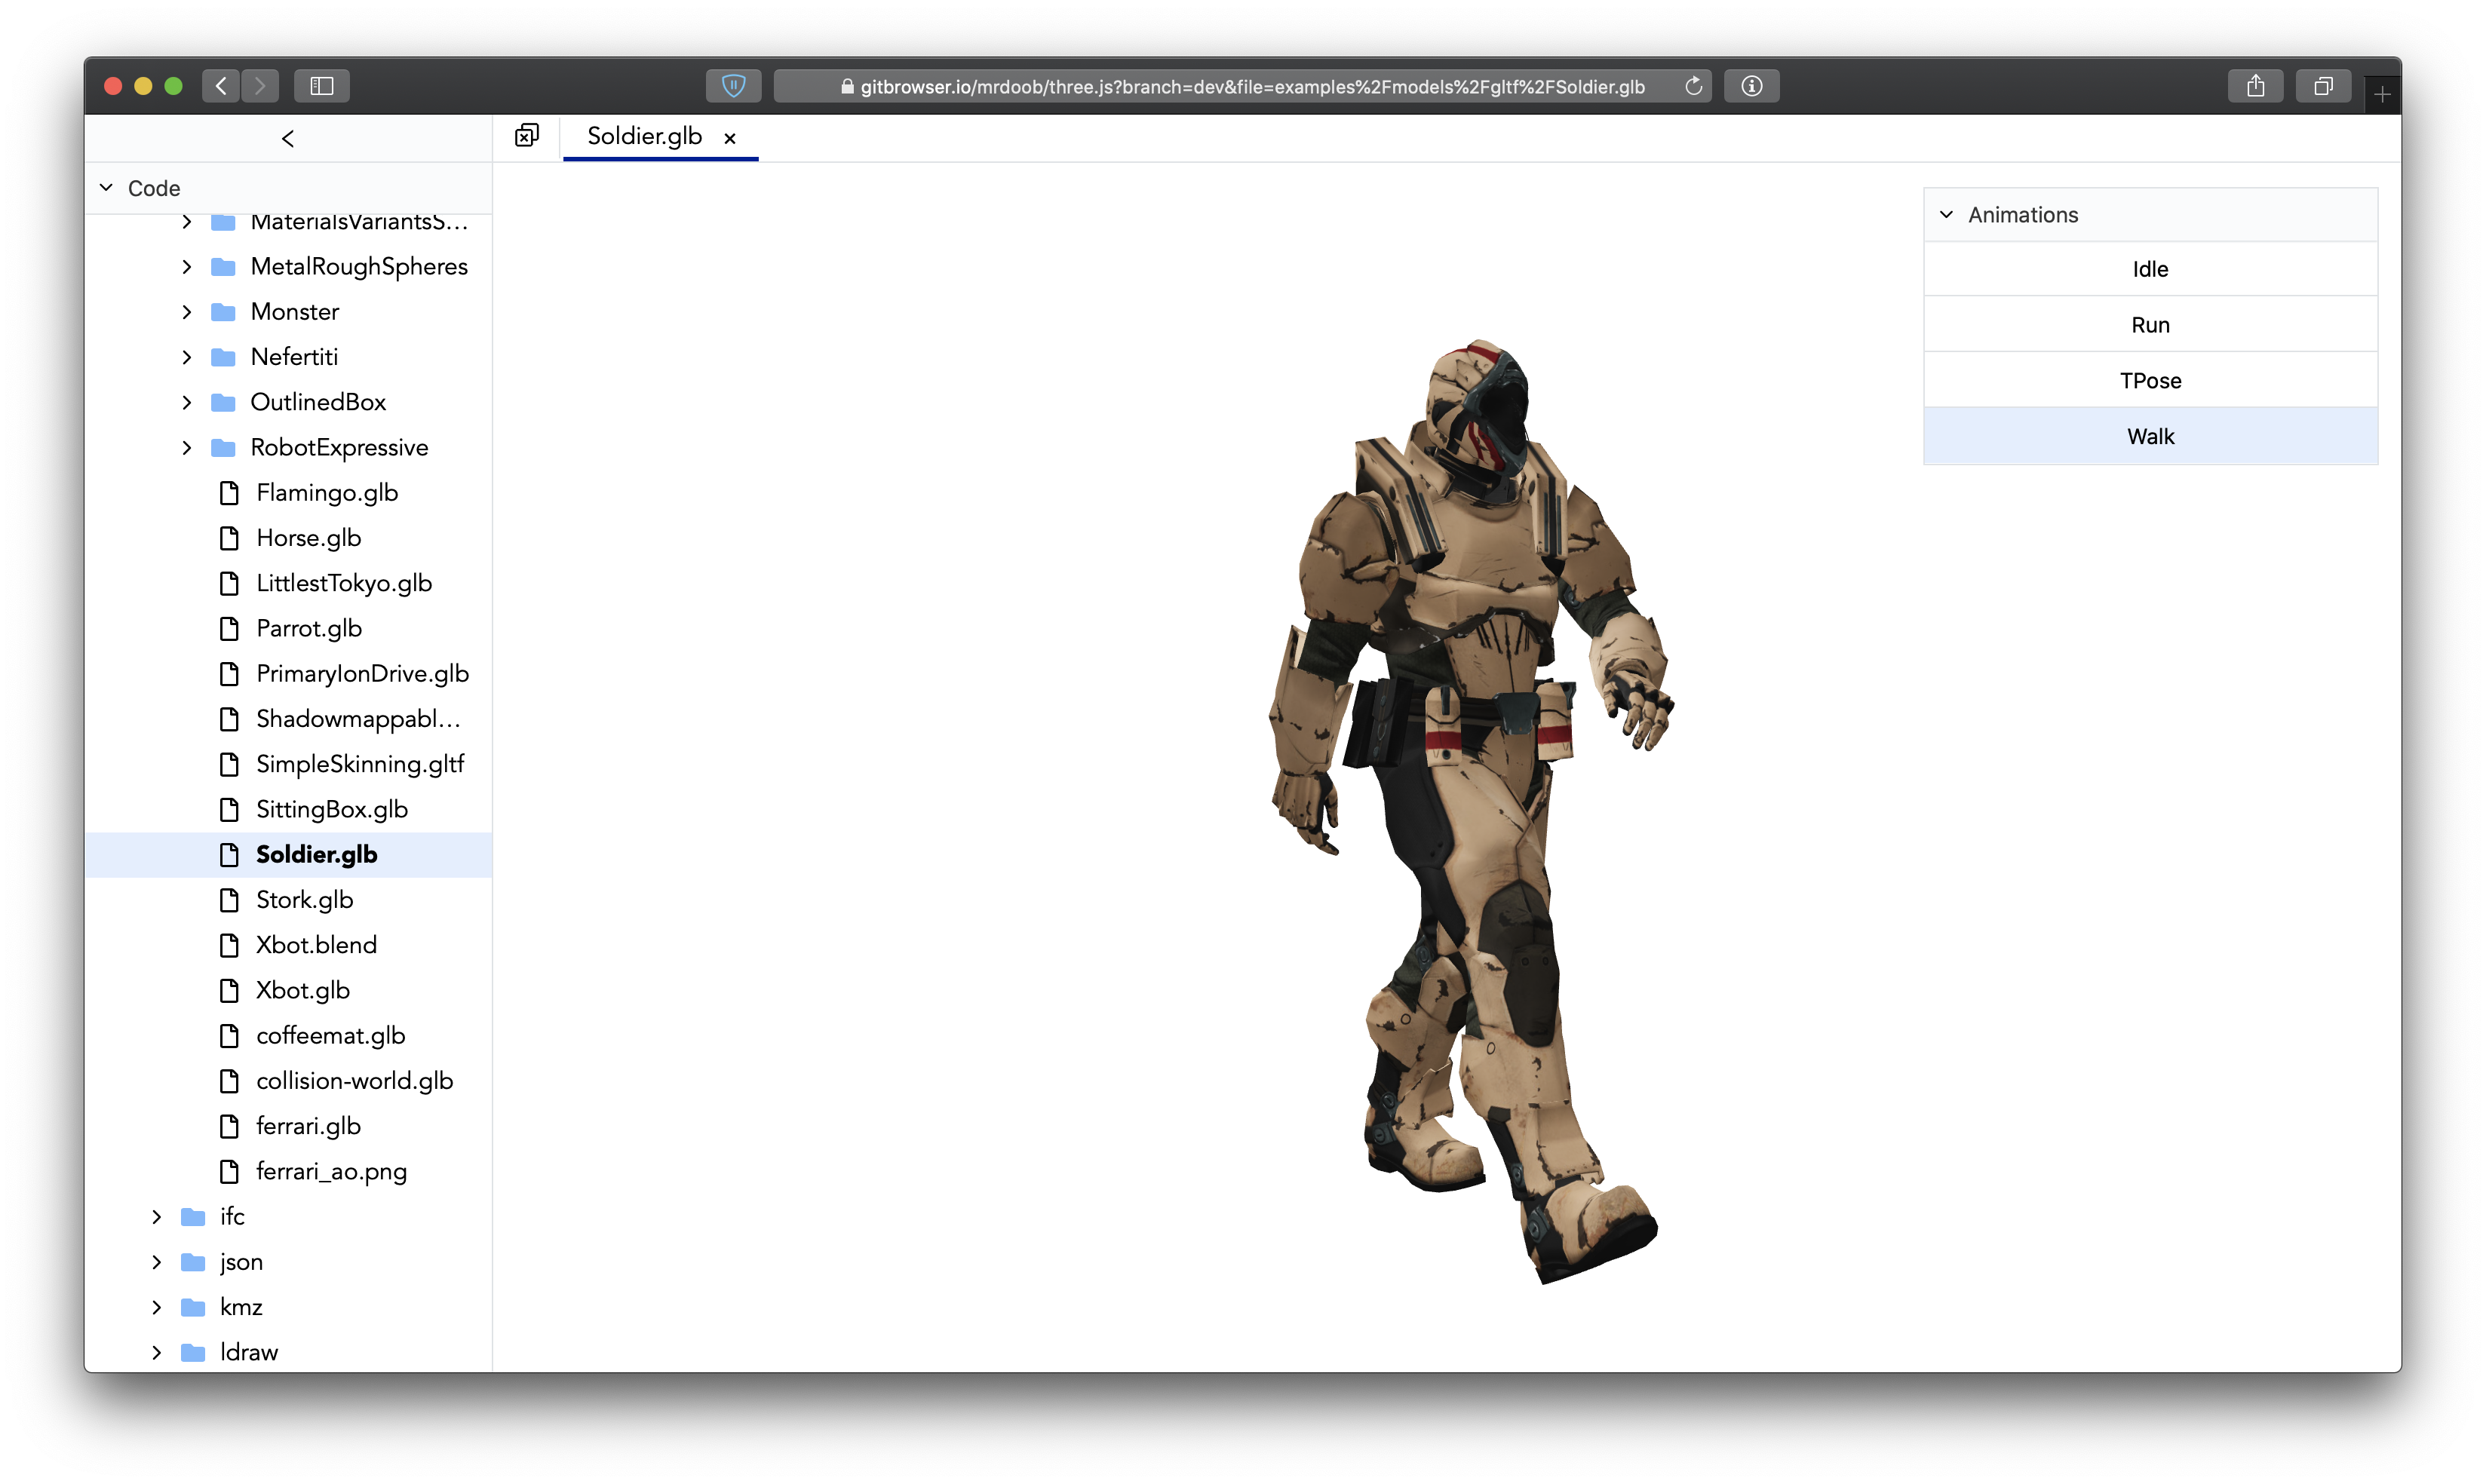The width and height of the screenshot is (2486, 1484).
Task: Click the privacy shield icon
Action: (733, 86)
